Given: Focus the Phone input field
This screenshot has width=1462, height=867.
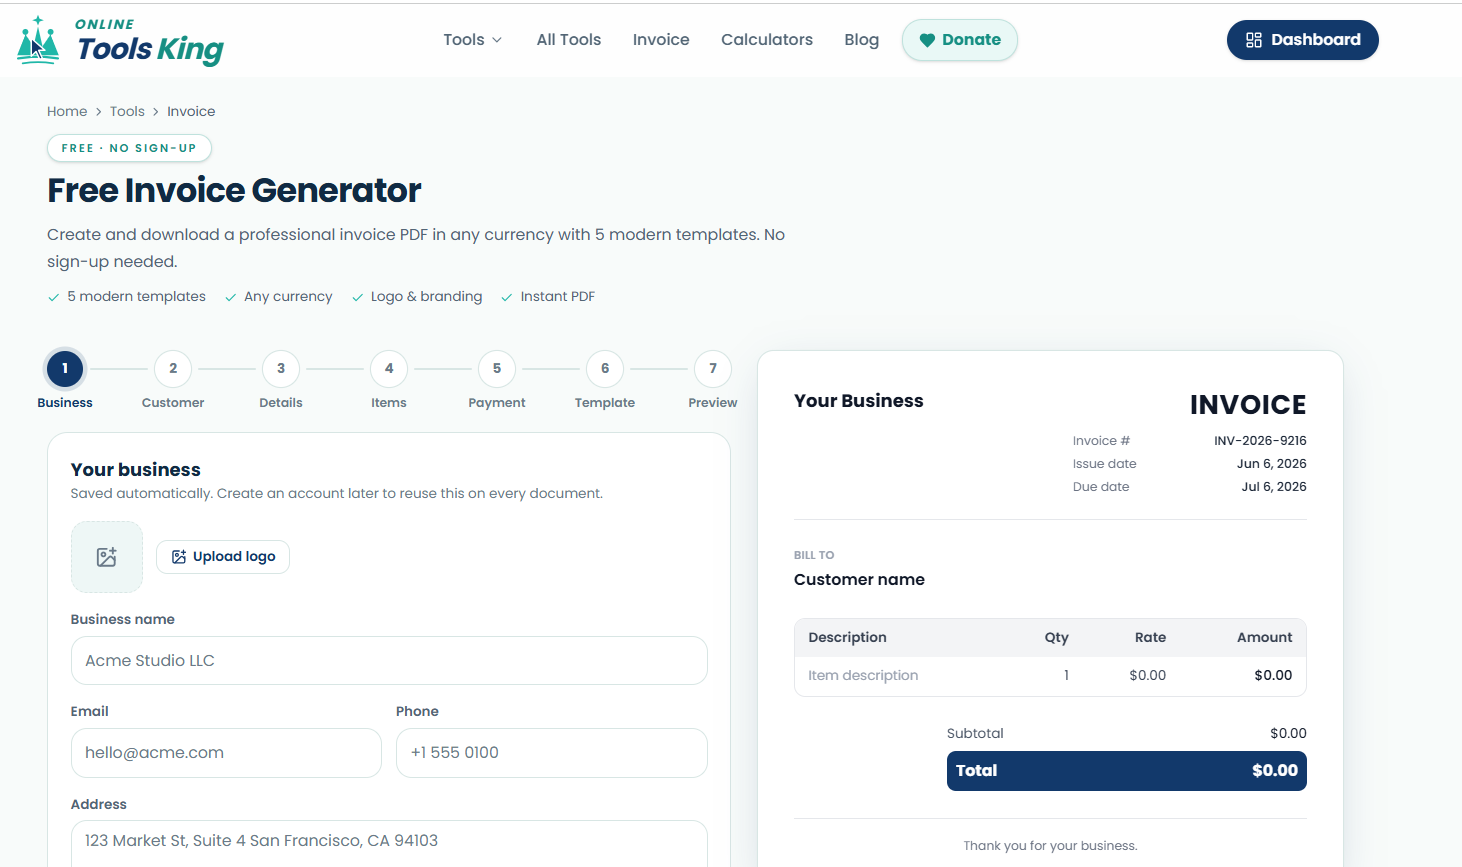Looking at the screenshot, I should click(x=552, y=753).
